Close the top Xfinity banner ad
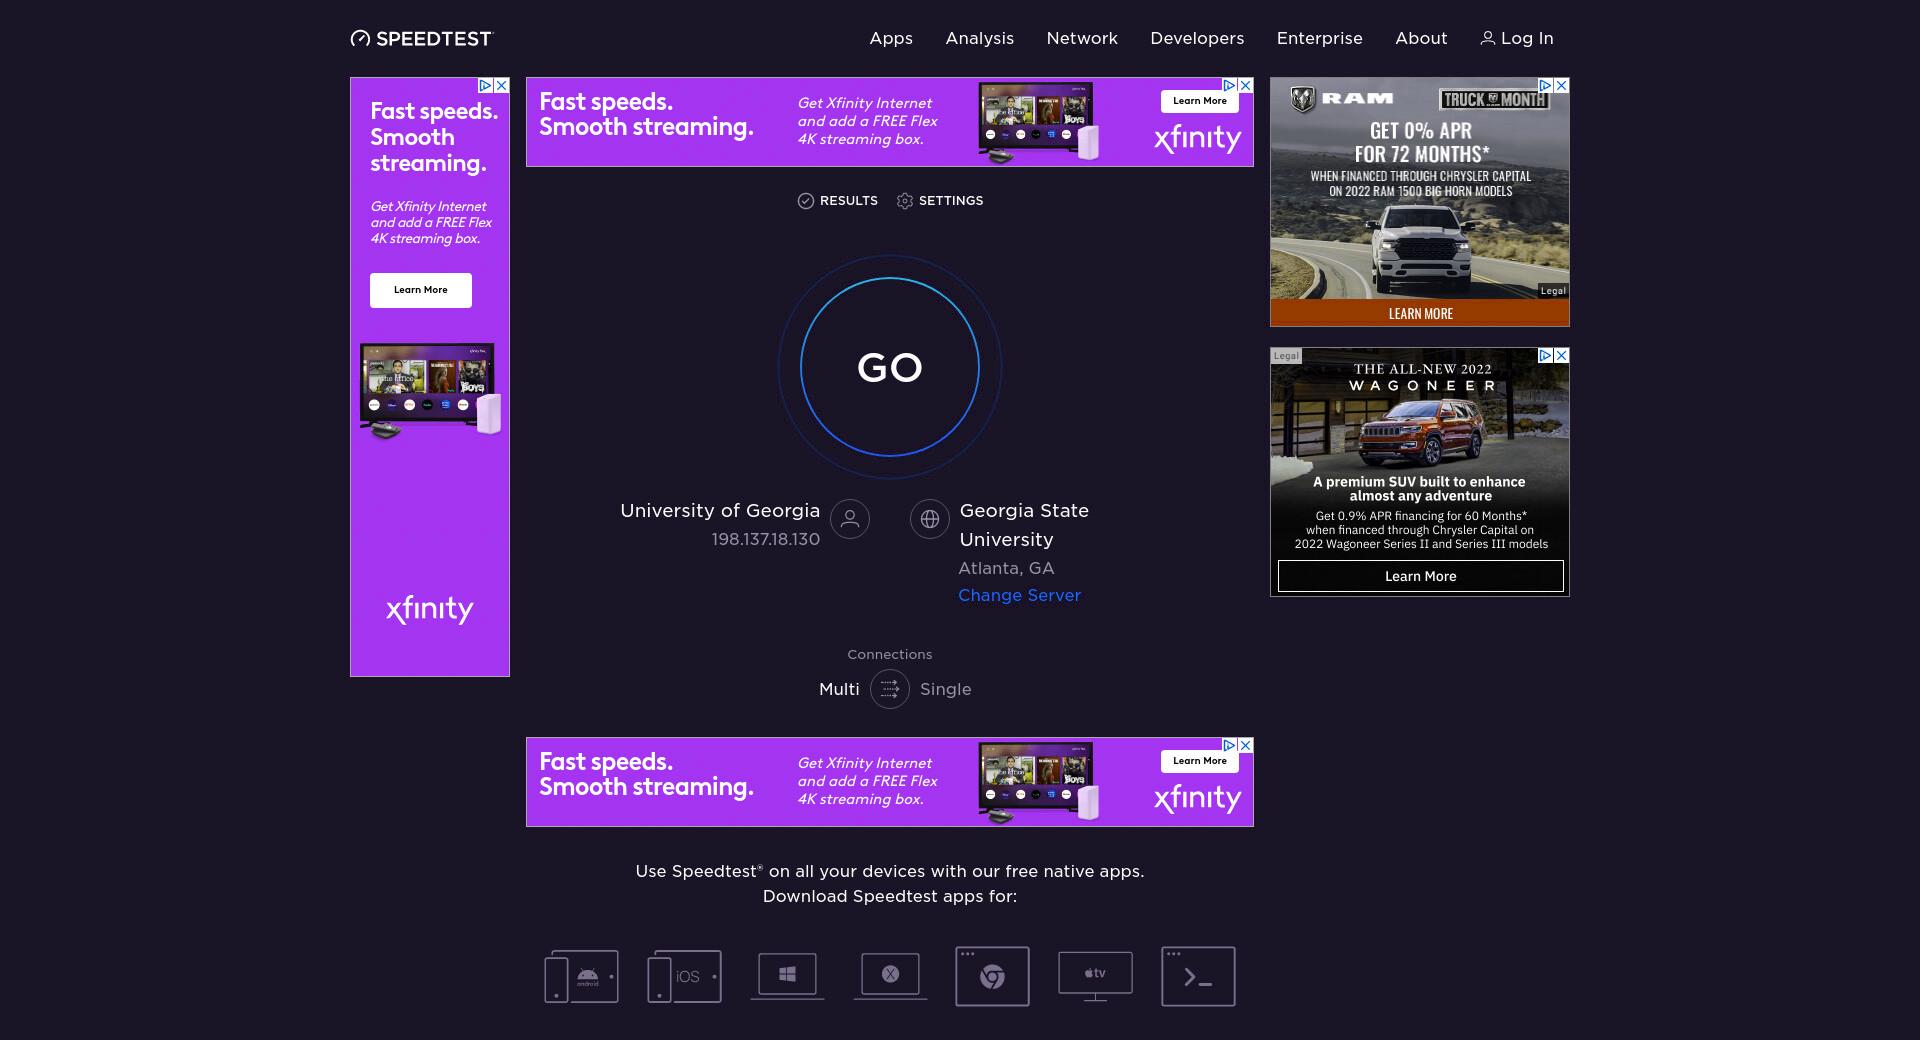Screen dimensions: 1920x1040 pyautogui.click(x=1246, y=86)
